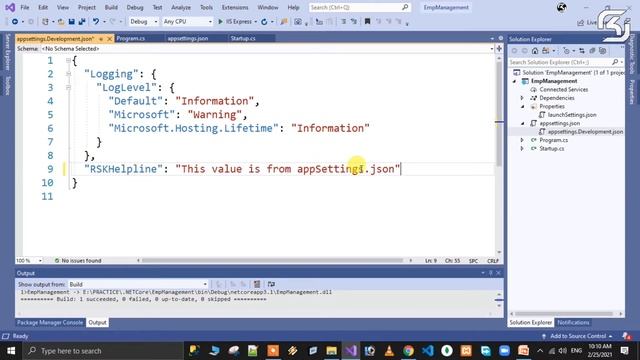Toggle Show All Files in Solution Explorer

tap(602, 51)
